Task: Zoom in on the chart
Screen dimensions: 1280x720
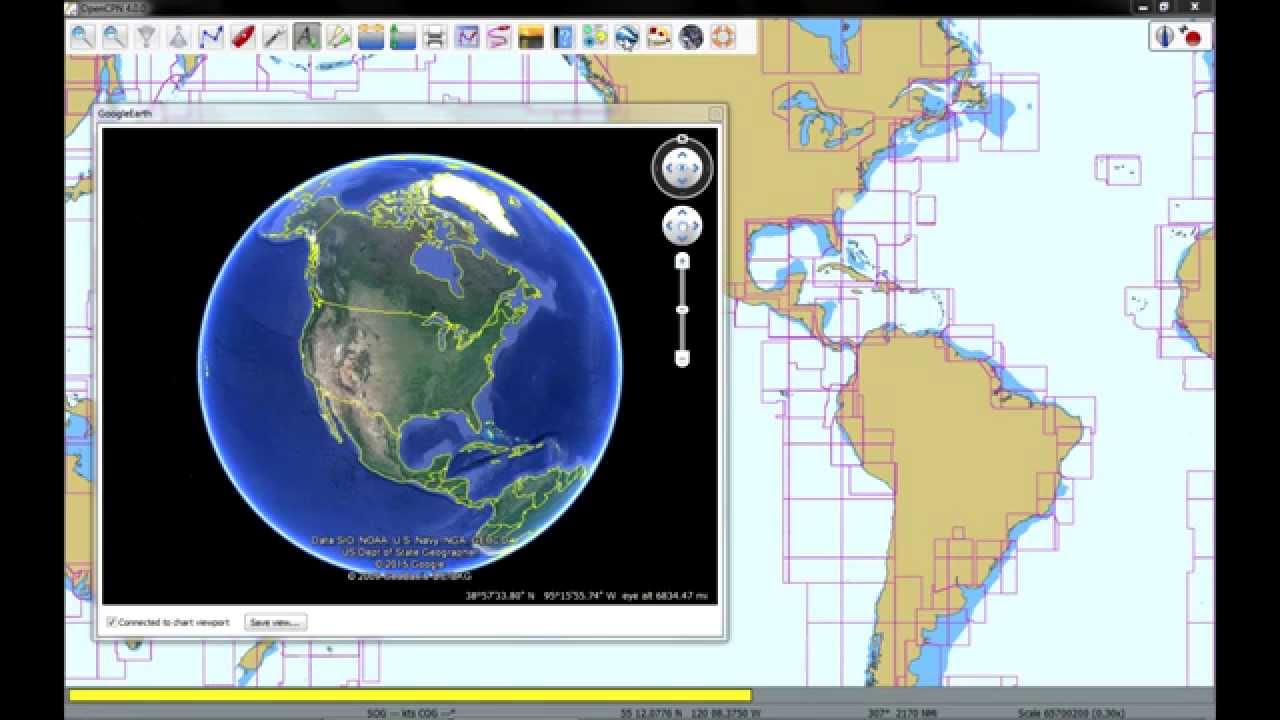Action: pos(82,38)
